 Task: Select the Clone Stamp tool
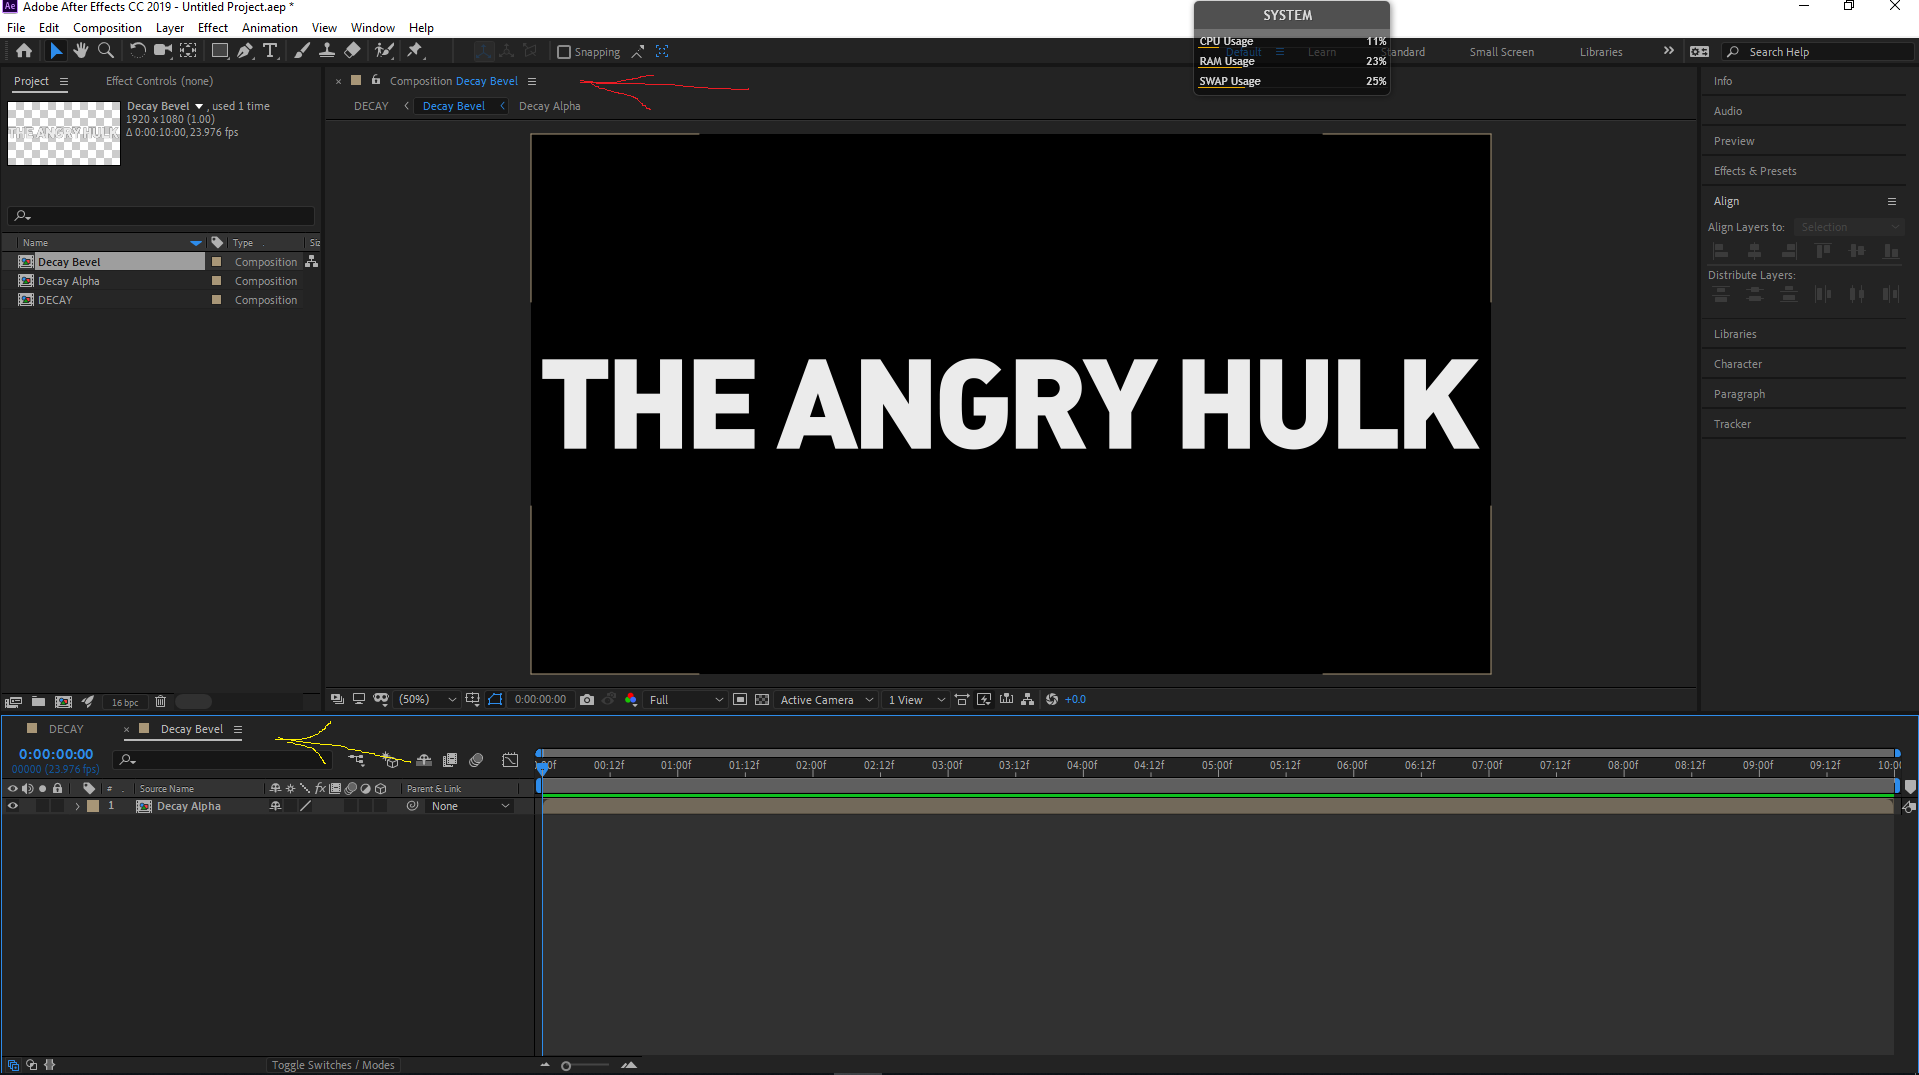(x=327, y=51)
